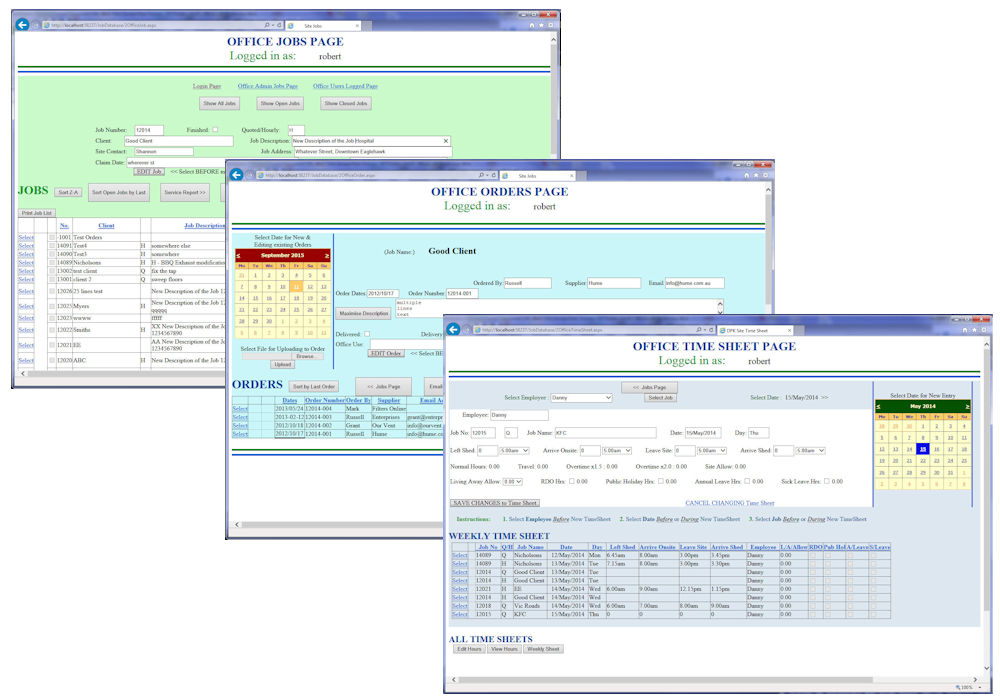Select highlighted day 15 in the May 2014 calendar

[922, 449]
